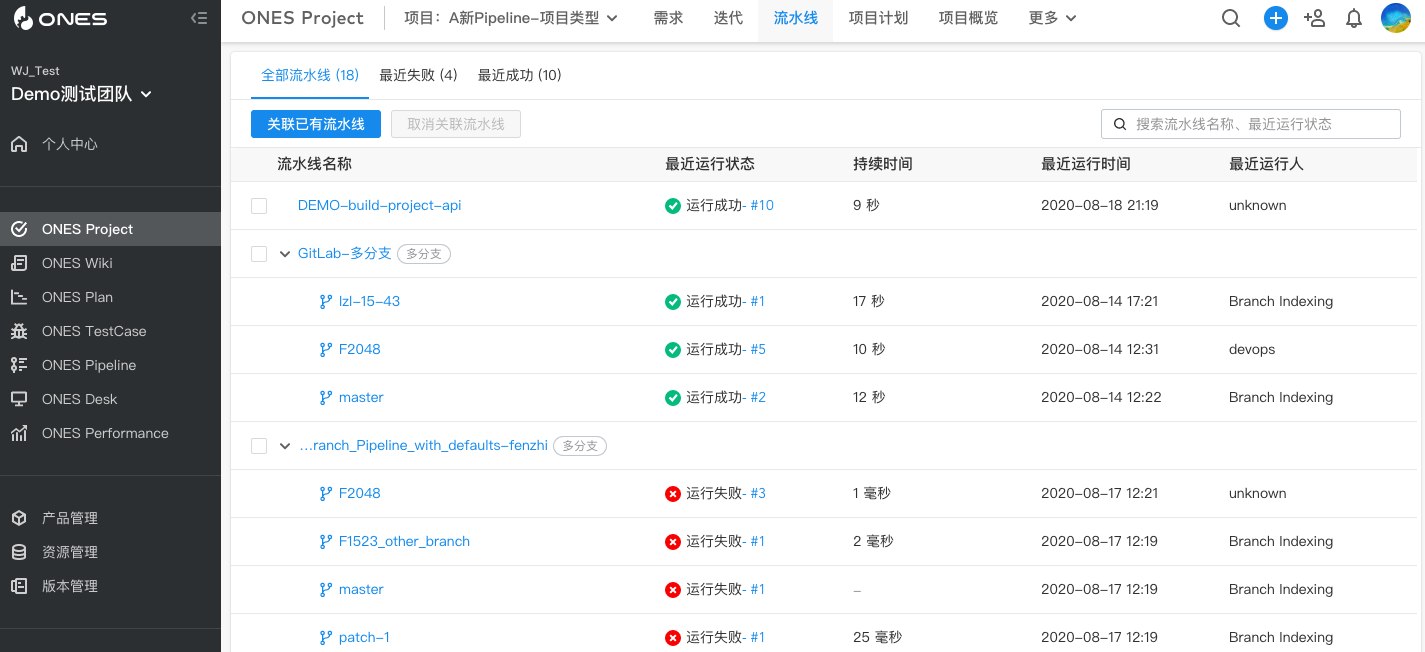Click the ONES TestCase bug icon
This screenshot has width=1425, height=652.
19,331
